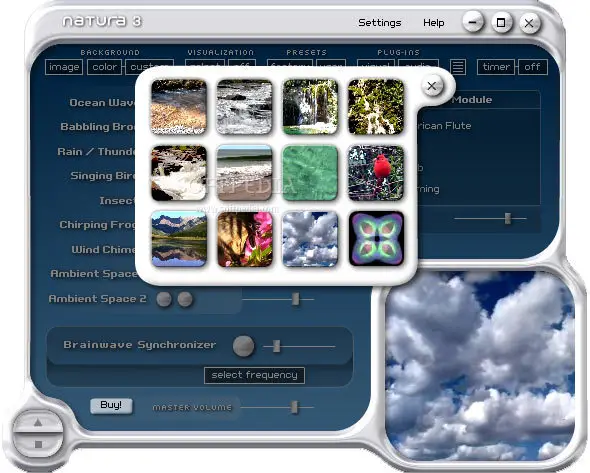Select the clouds thumbnail in picker
The height and width of the screenshot is (473, 590).
pos(310,239)
